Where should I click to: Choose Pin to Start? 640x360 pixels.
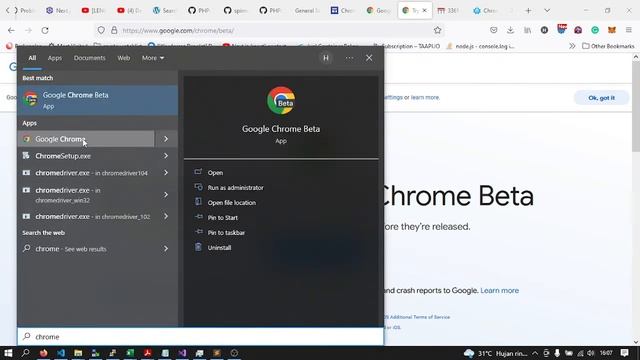coord(222,218)
